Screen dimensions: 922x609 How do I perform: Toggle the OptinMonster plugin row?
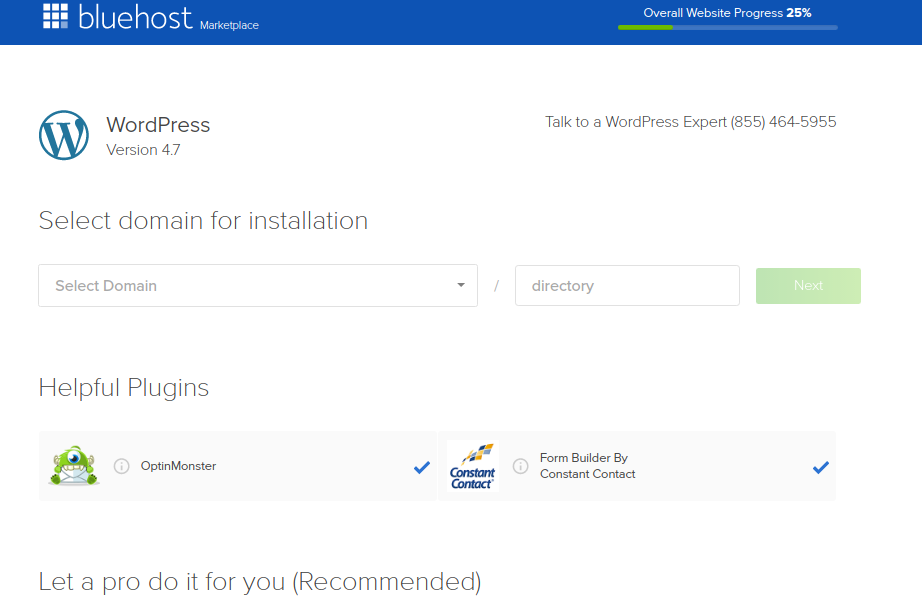[x=238, y=466]
